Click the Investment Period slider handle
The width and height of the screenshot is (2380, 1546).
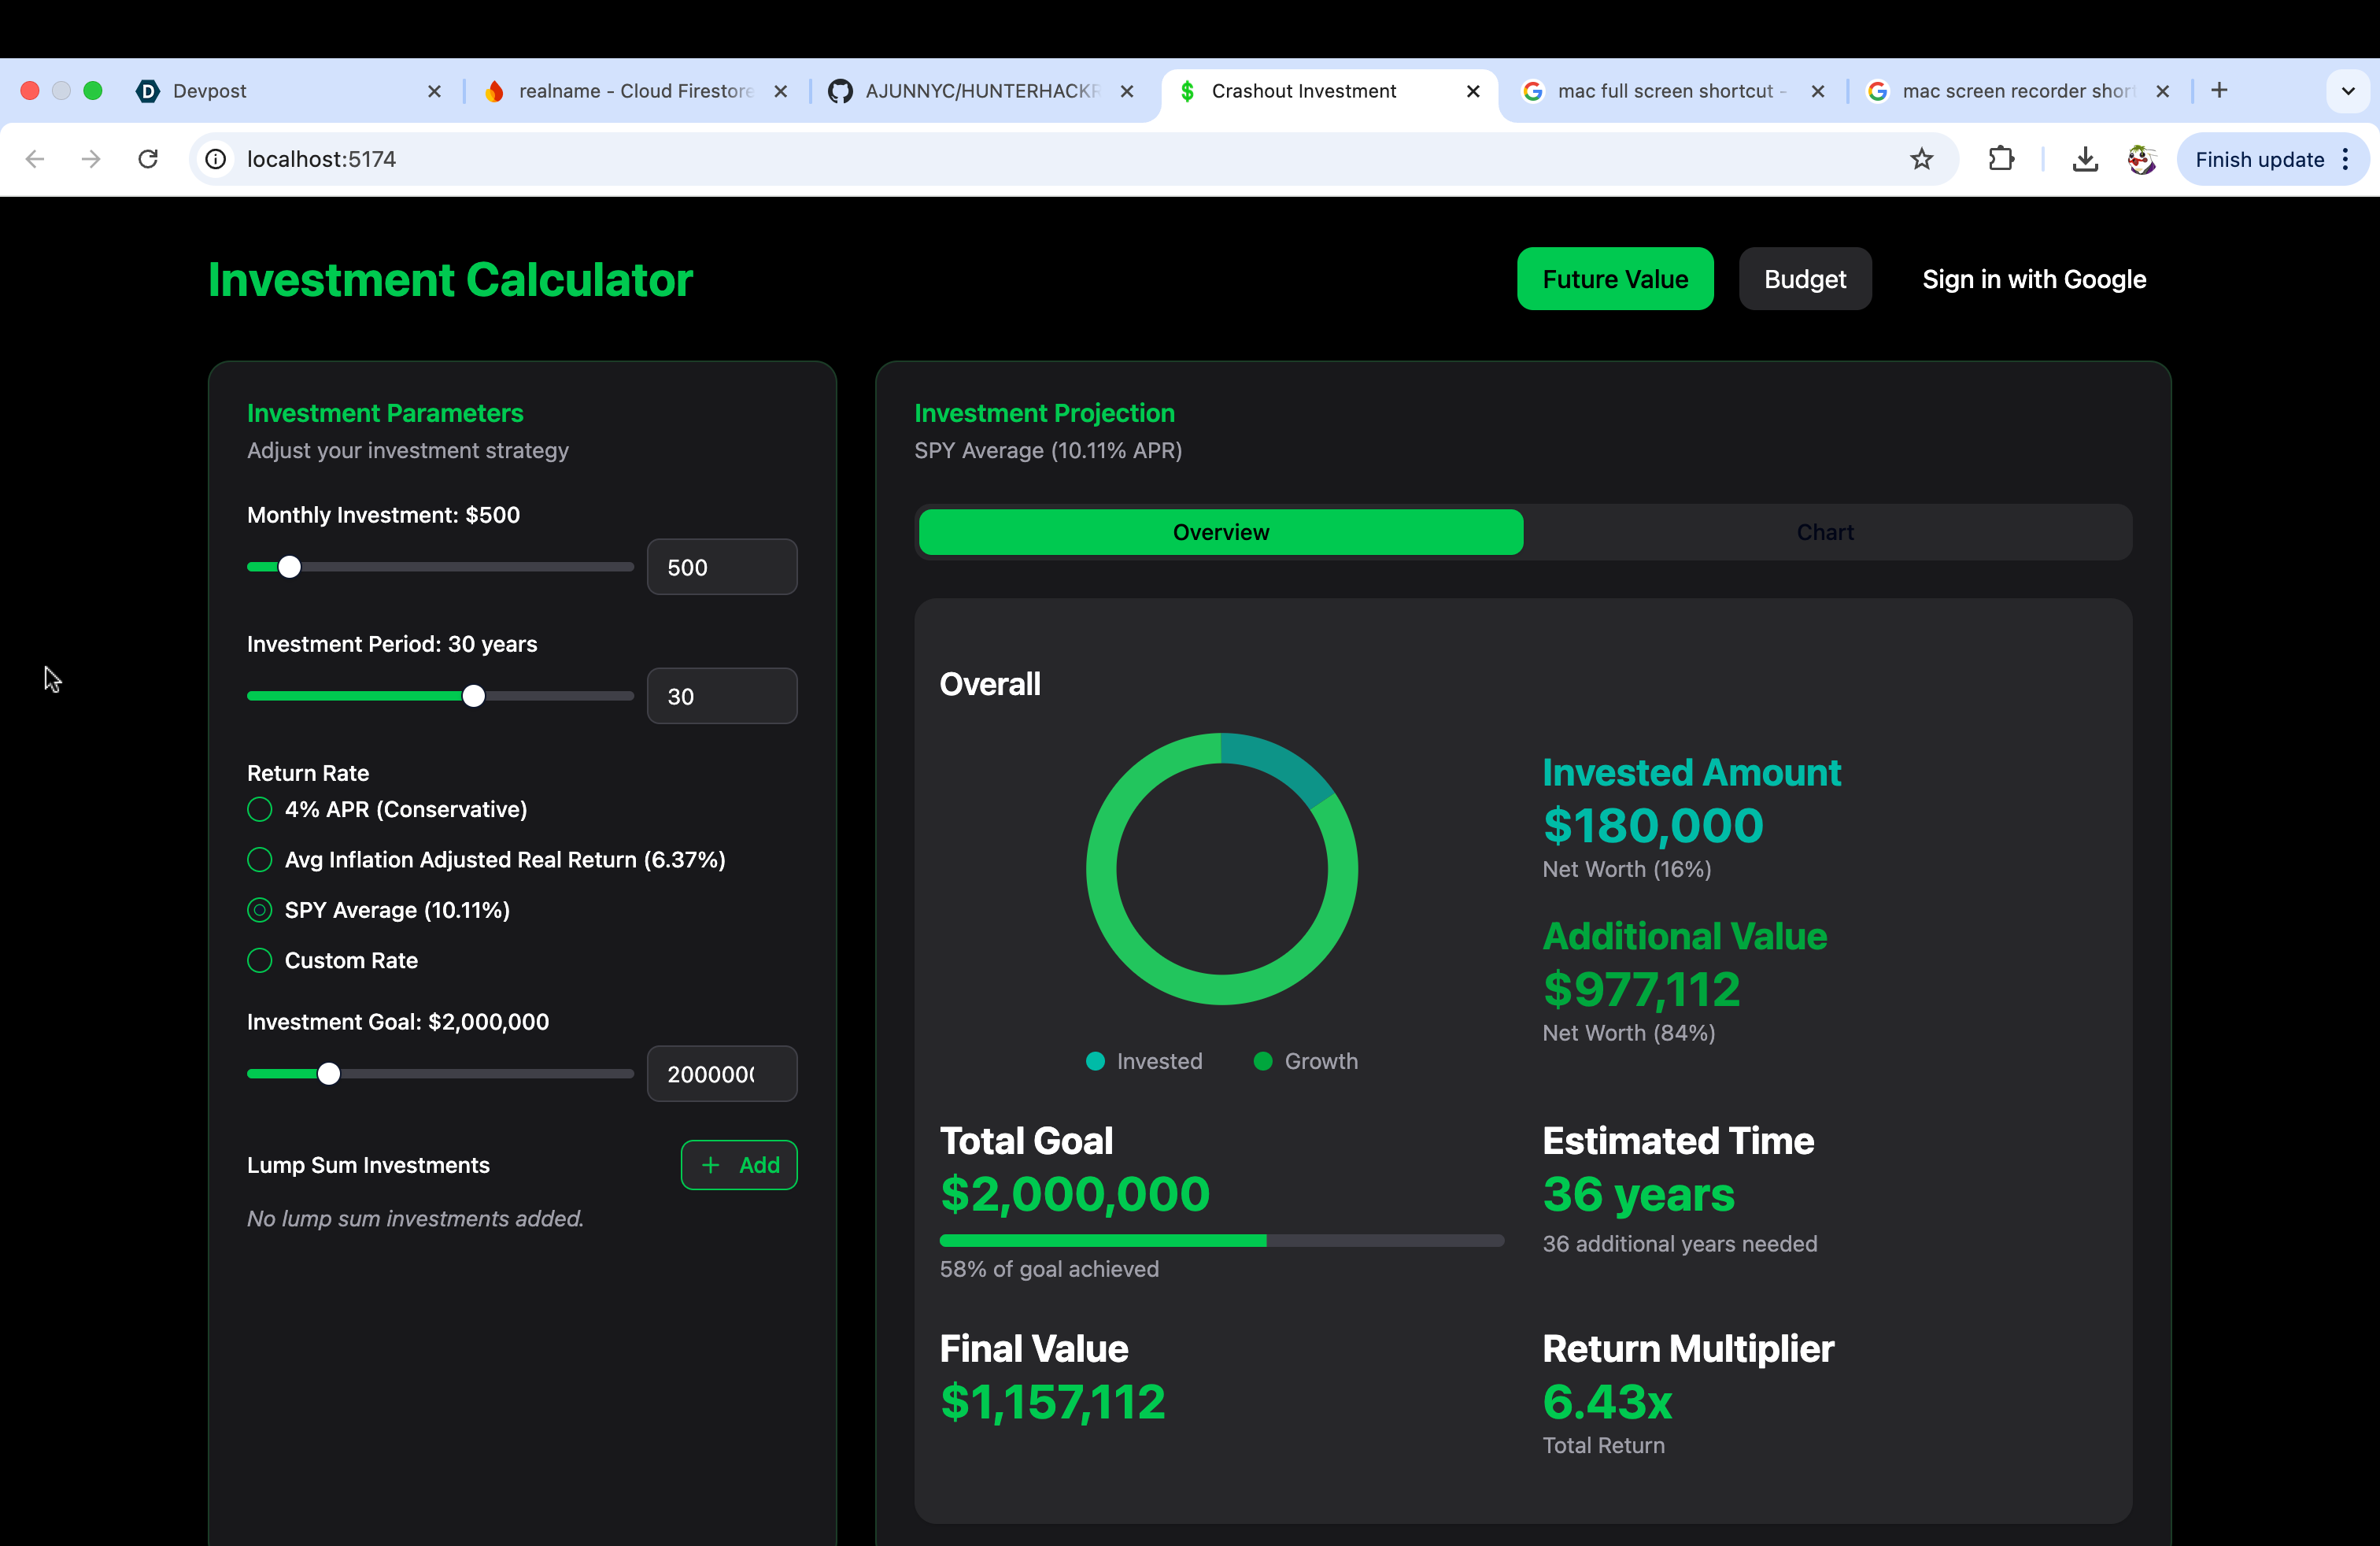point(474,696)
